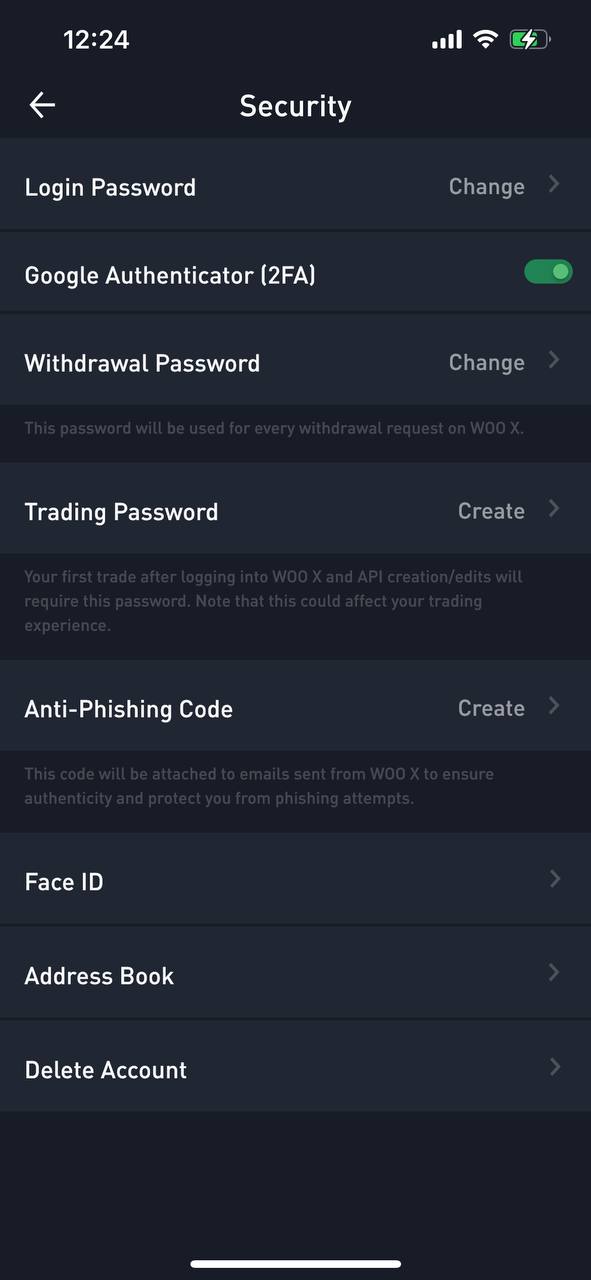This screenshot has width=591, height=1280.
Task: Disable Google Authenticator 2FA toggle
Action: [548, 271]
